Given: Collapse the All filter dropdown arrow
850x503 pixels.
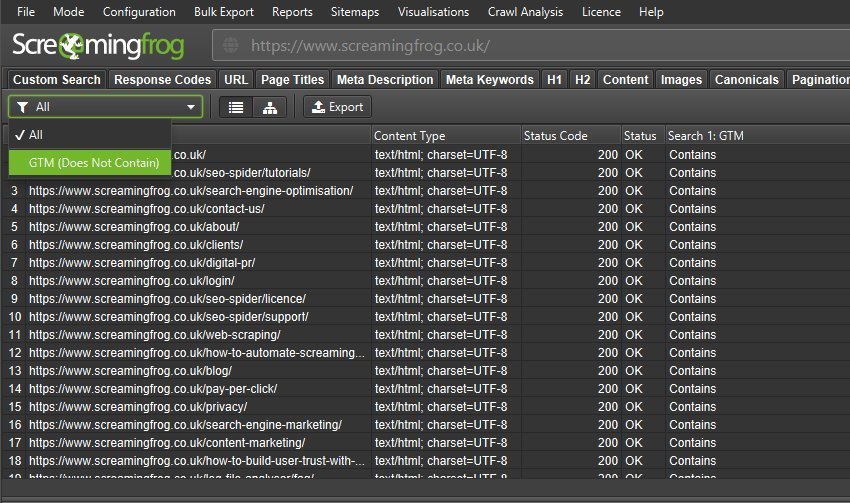Looking at the screenshot, I should click(190, 107).
